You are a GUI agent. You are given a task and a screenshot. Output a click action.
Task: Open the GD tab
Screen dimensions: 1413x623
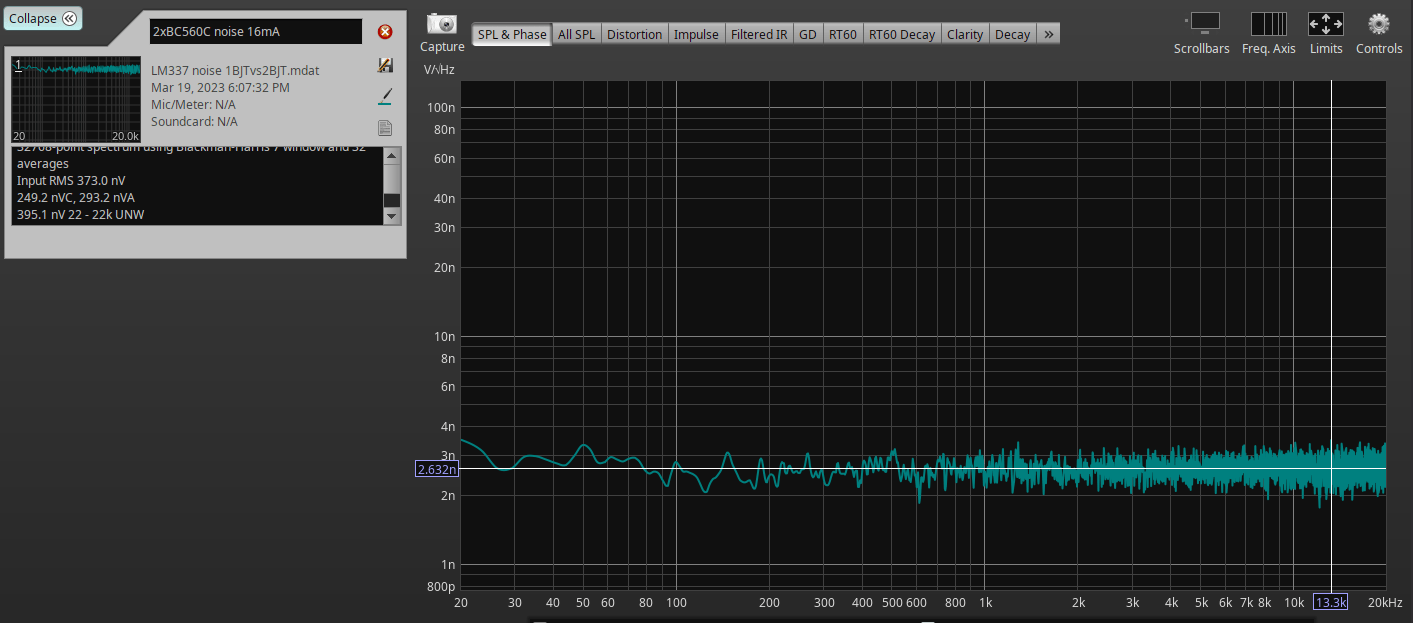[808, 34]
